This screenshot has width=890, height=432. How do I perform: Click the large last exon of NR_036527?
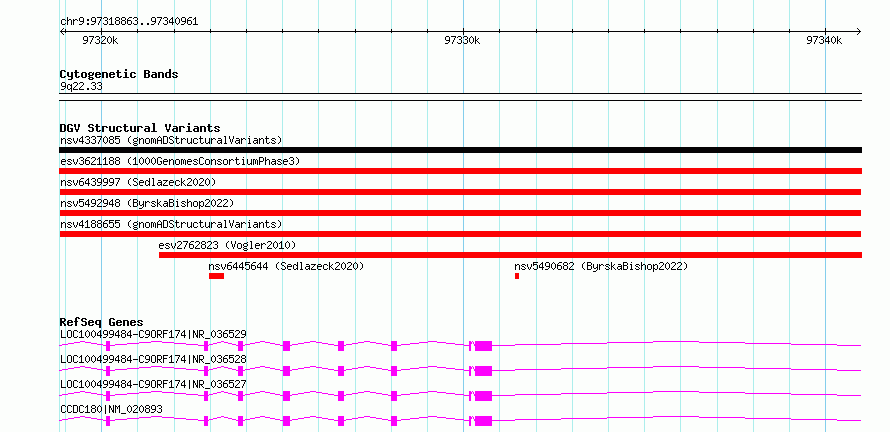(x=484, y=396)
